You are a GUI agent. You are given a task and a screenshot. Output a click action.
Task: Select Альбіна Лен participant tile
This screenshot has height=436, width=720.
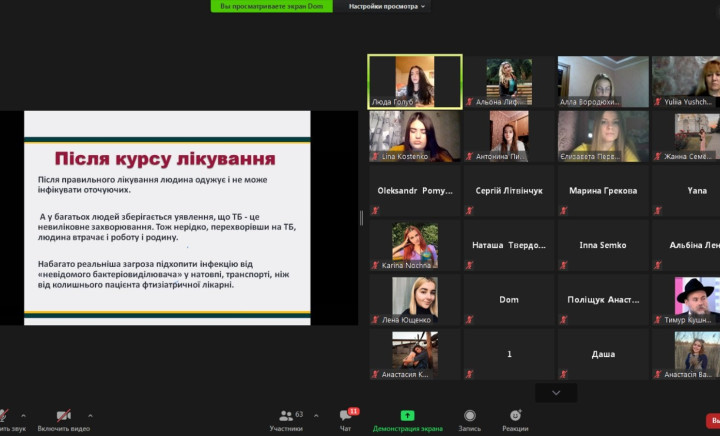pos(686,245)
